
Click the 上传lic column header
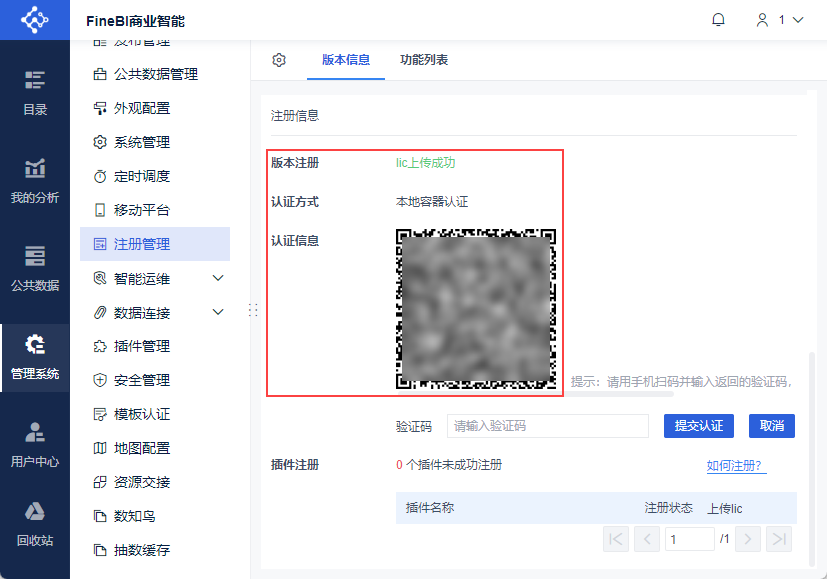[x=725, y=508]
